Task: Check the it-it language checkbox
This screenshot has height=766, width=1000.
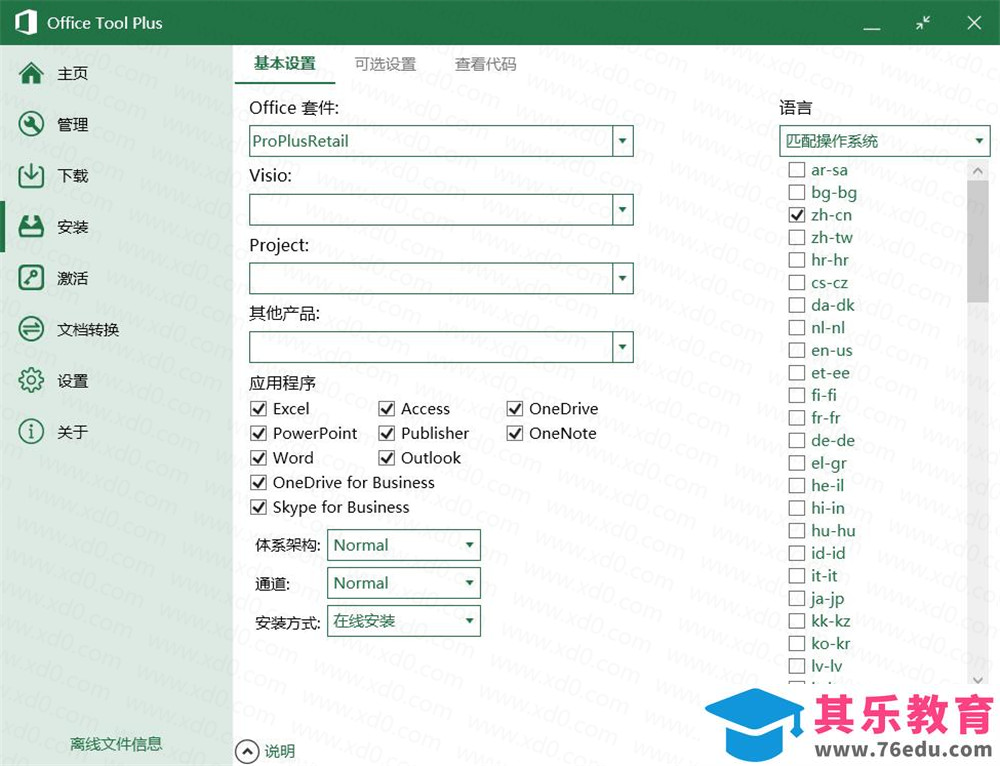Action: tap(797, 576)
